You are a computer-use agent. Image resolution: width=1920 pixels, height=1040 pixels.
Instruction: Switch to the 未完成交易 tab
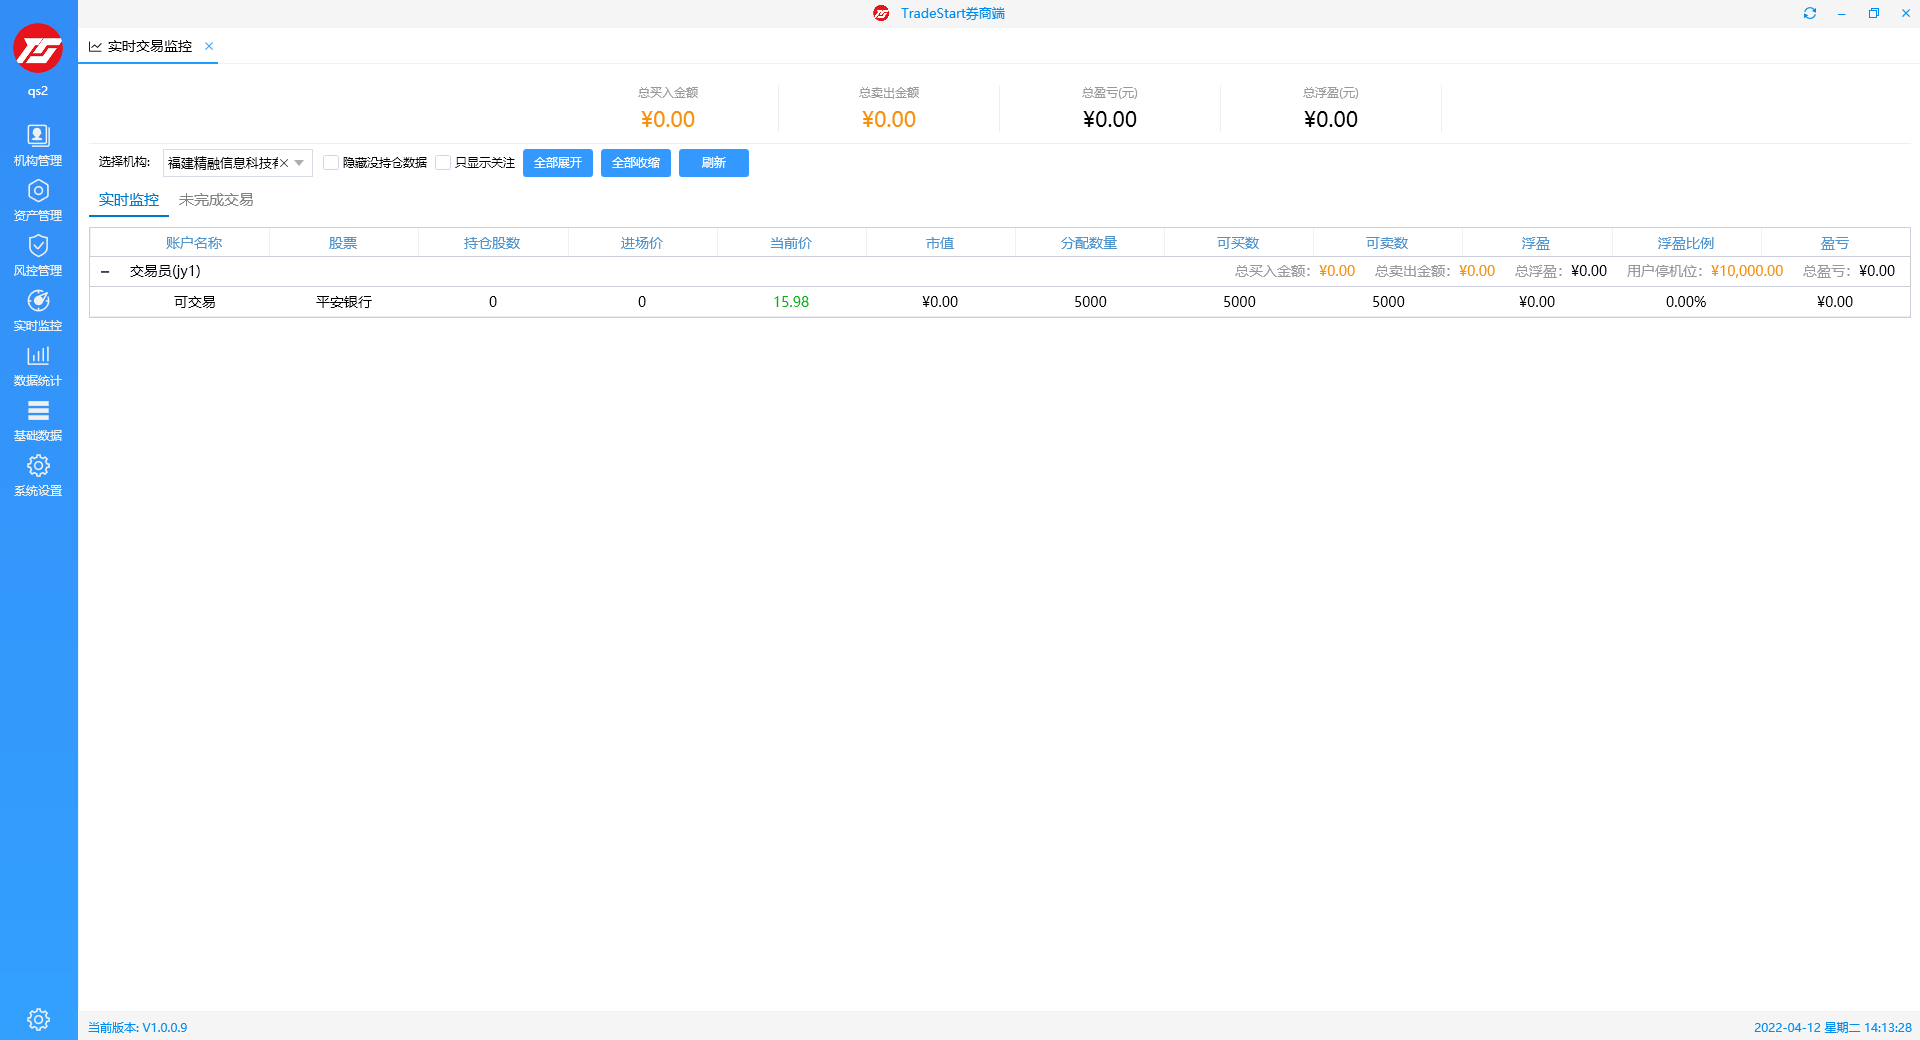(x=216, y=200)
